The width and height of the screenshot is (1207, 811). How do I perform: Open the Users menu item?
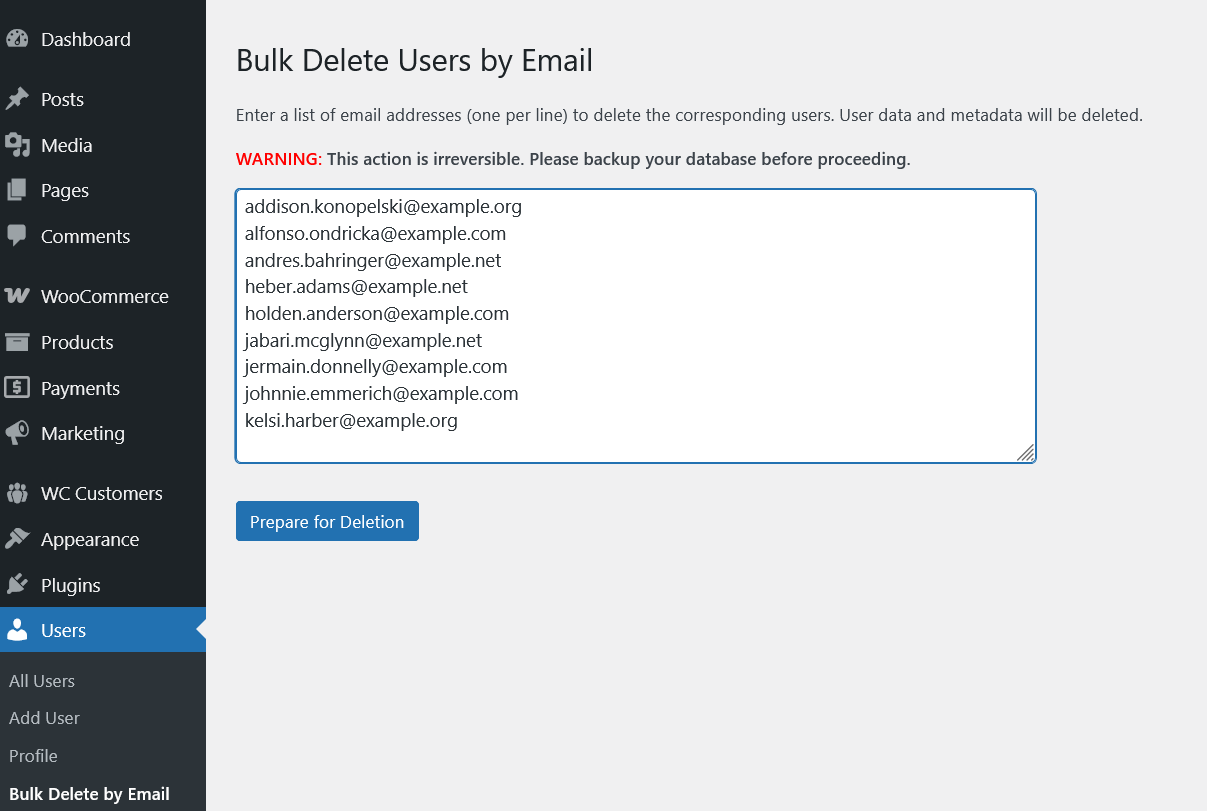tap(63, 631)
